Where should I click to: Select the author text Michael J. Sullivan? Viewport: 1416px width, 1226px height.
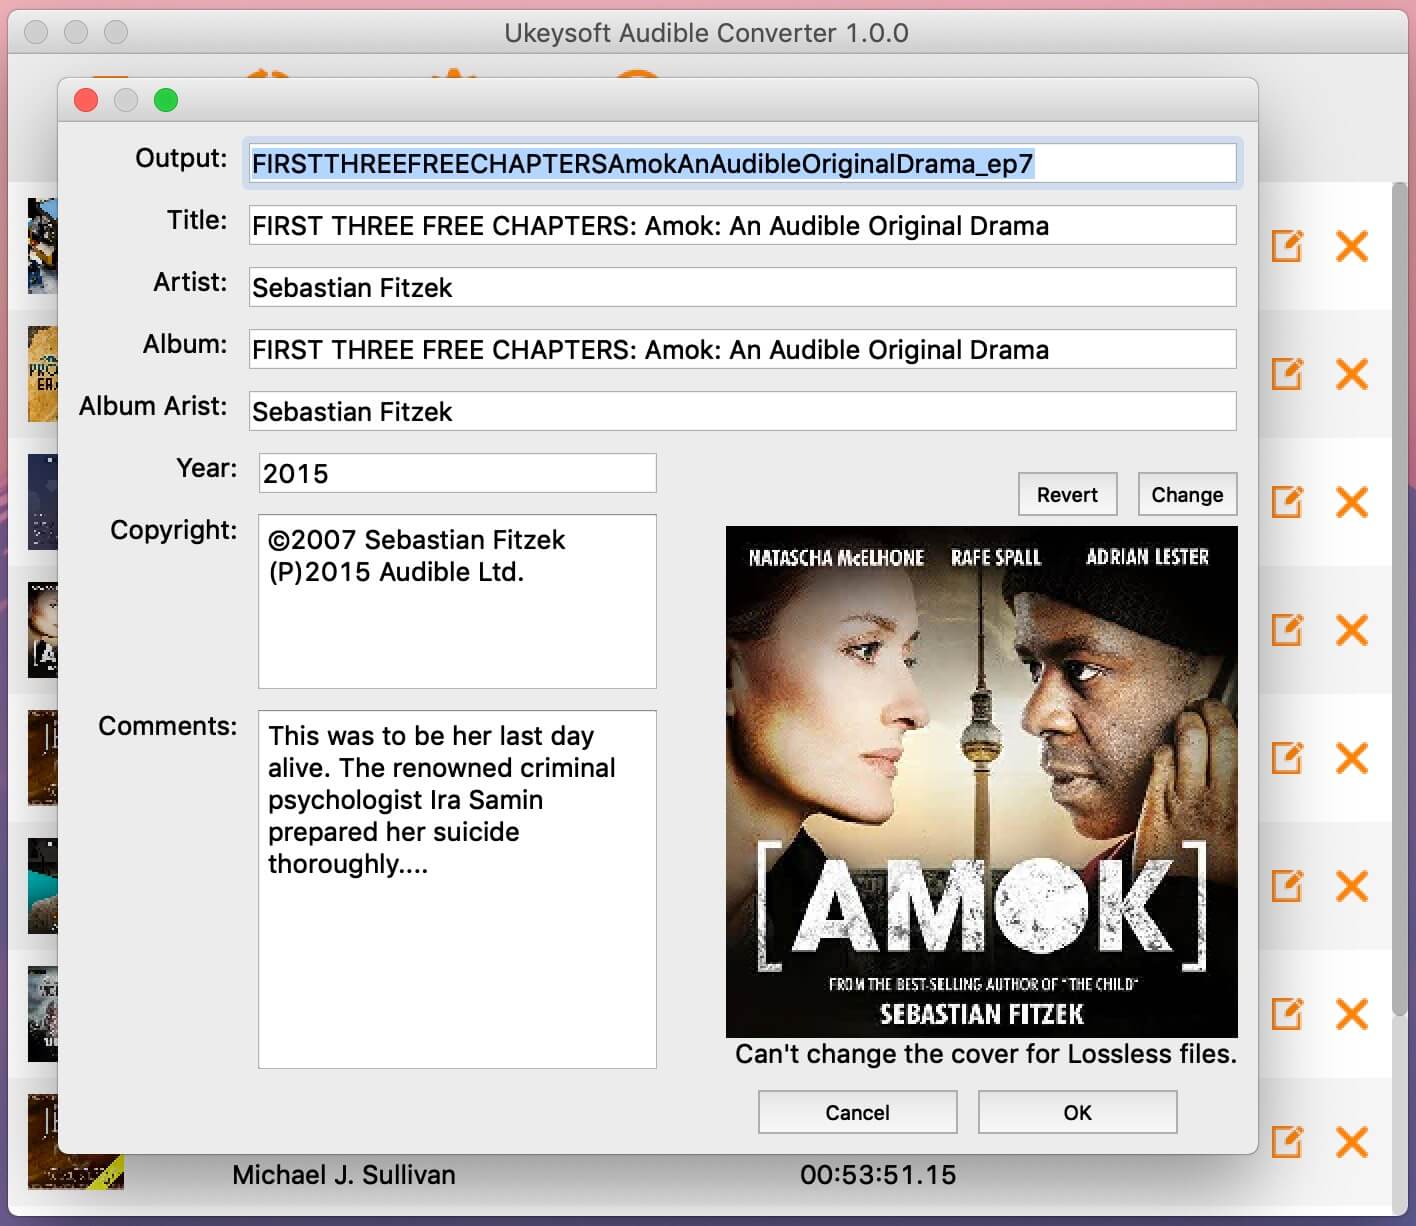click(343, 1174)
